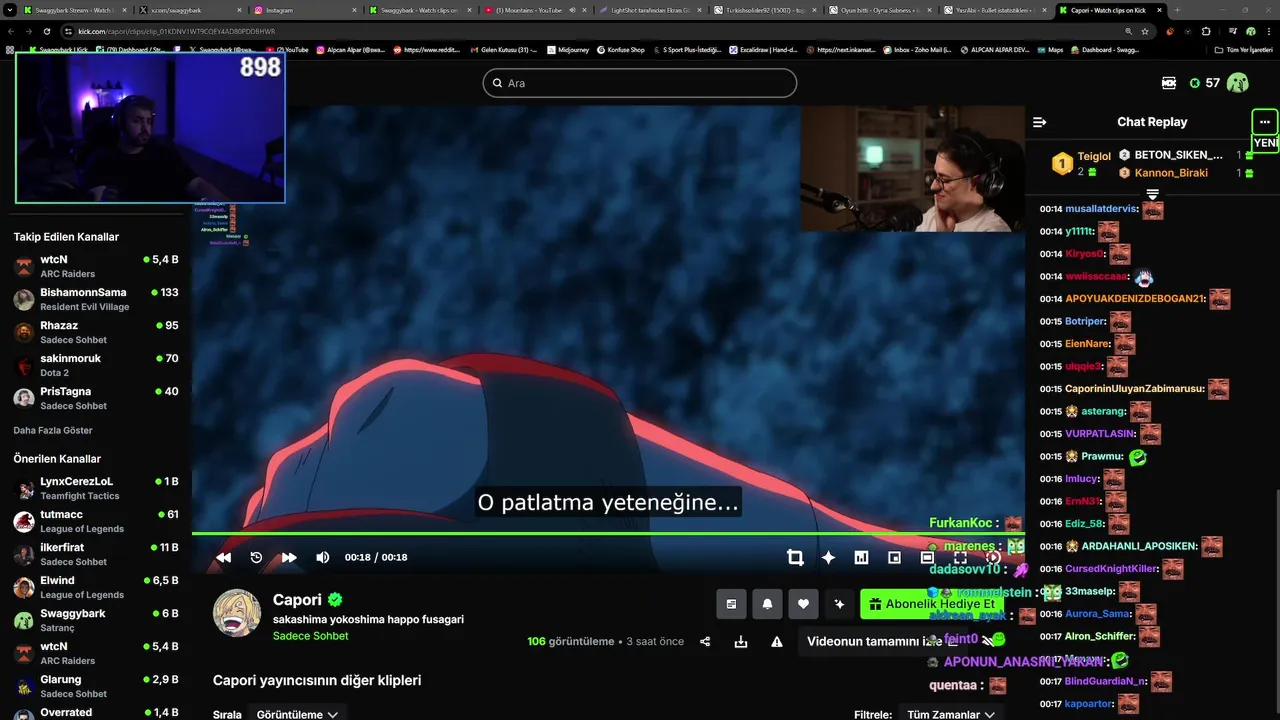Viewport: 1280px width, 720px height.
Task: Rewind the clip with the skip-back icon
Action: click(224, 557)
